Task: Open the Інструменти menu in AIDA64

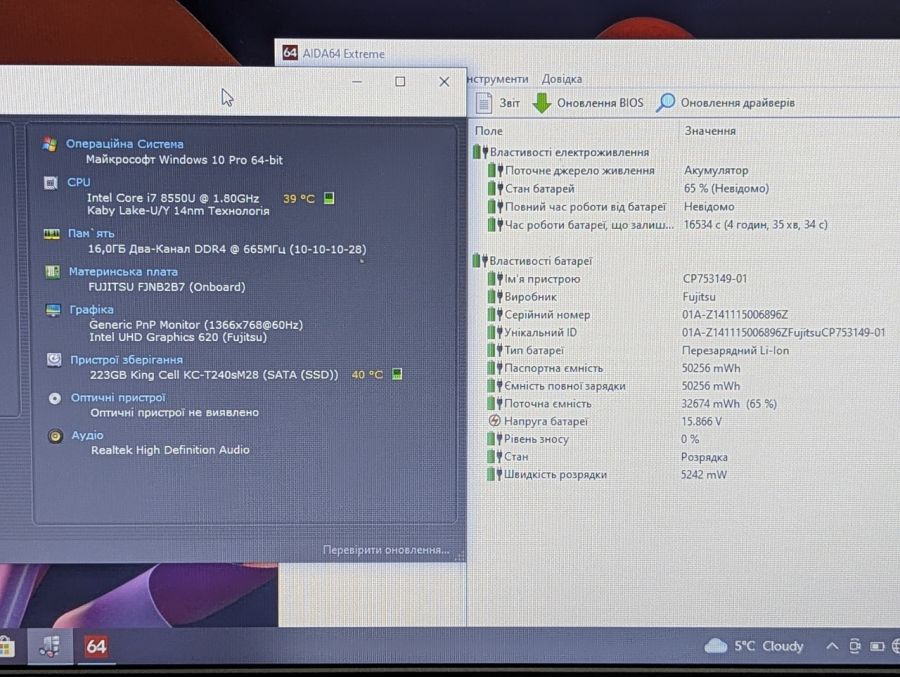Action: 497,79
